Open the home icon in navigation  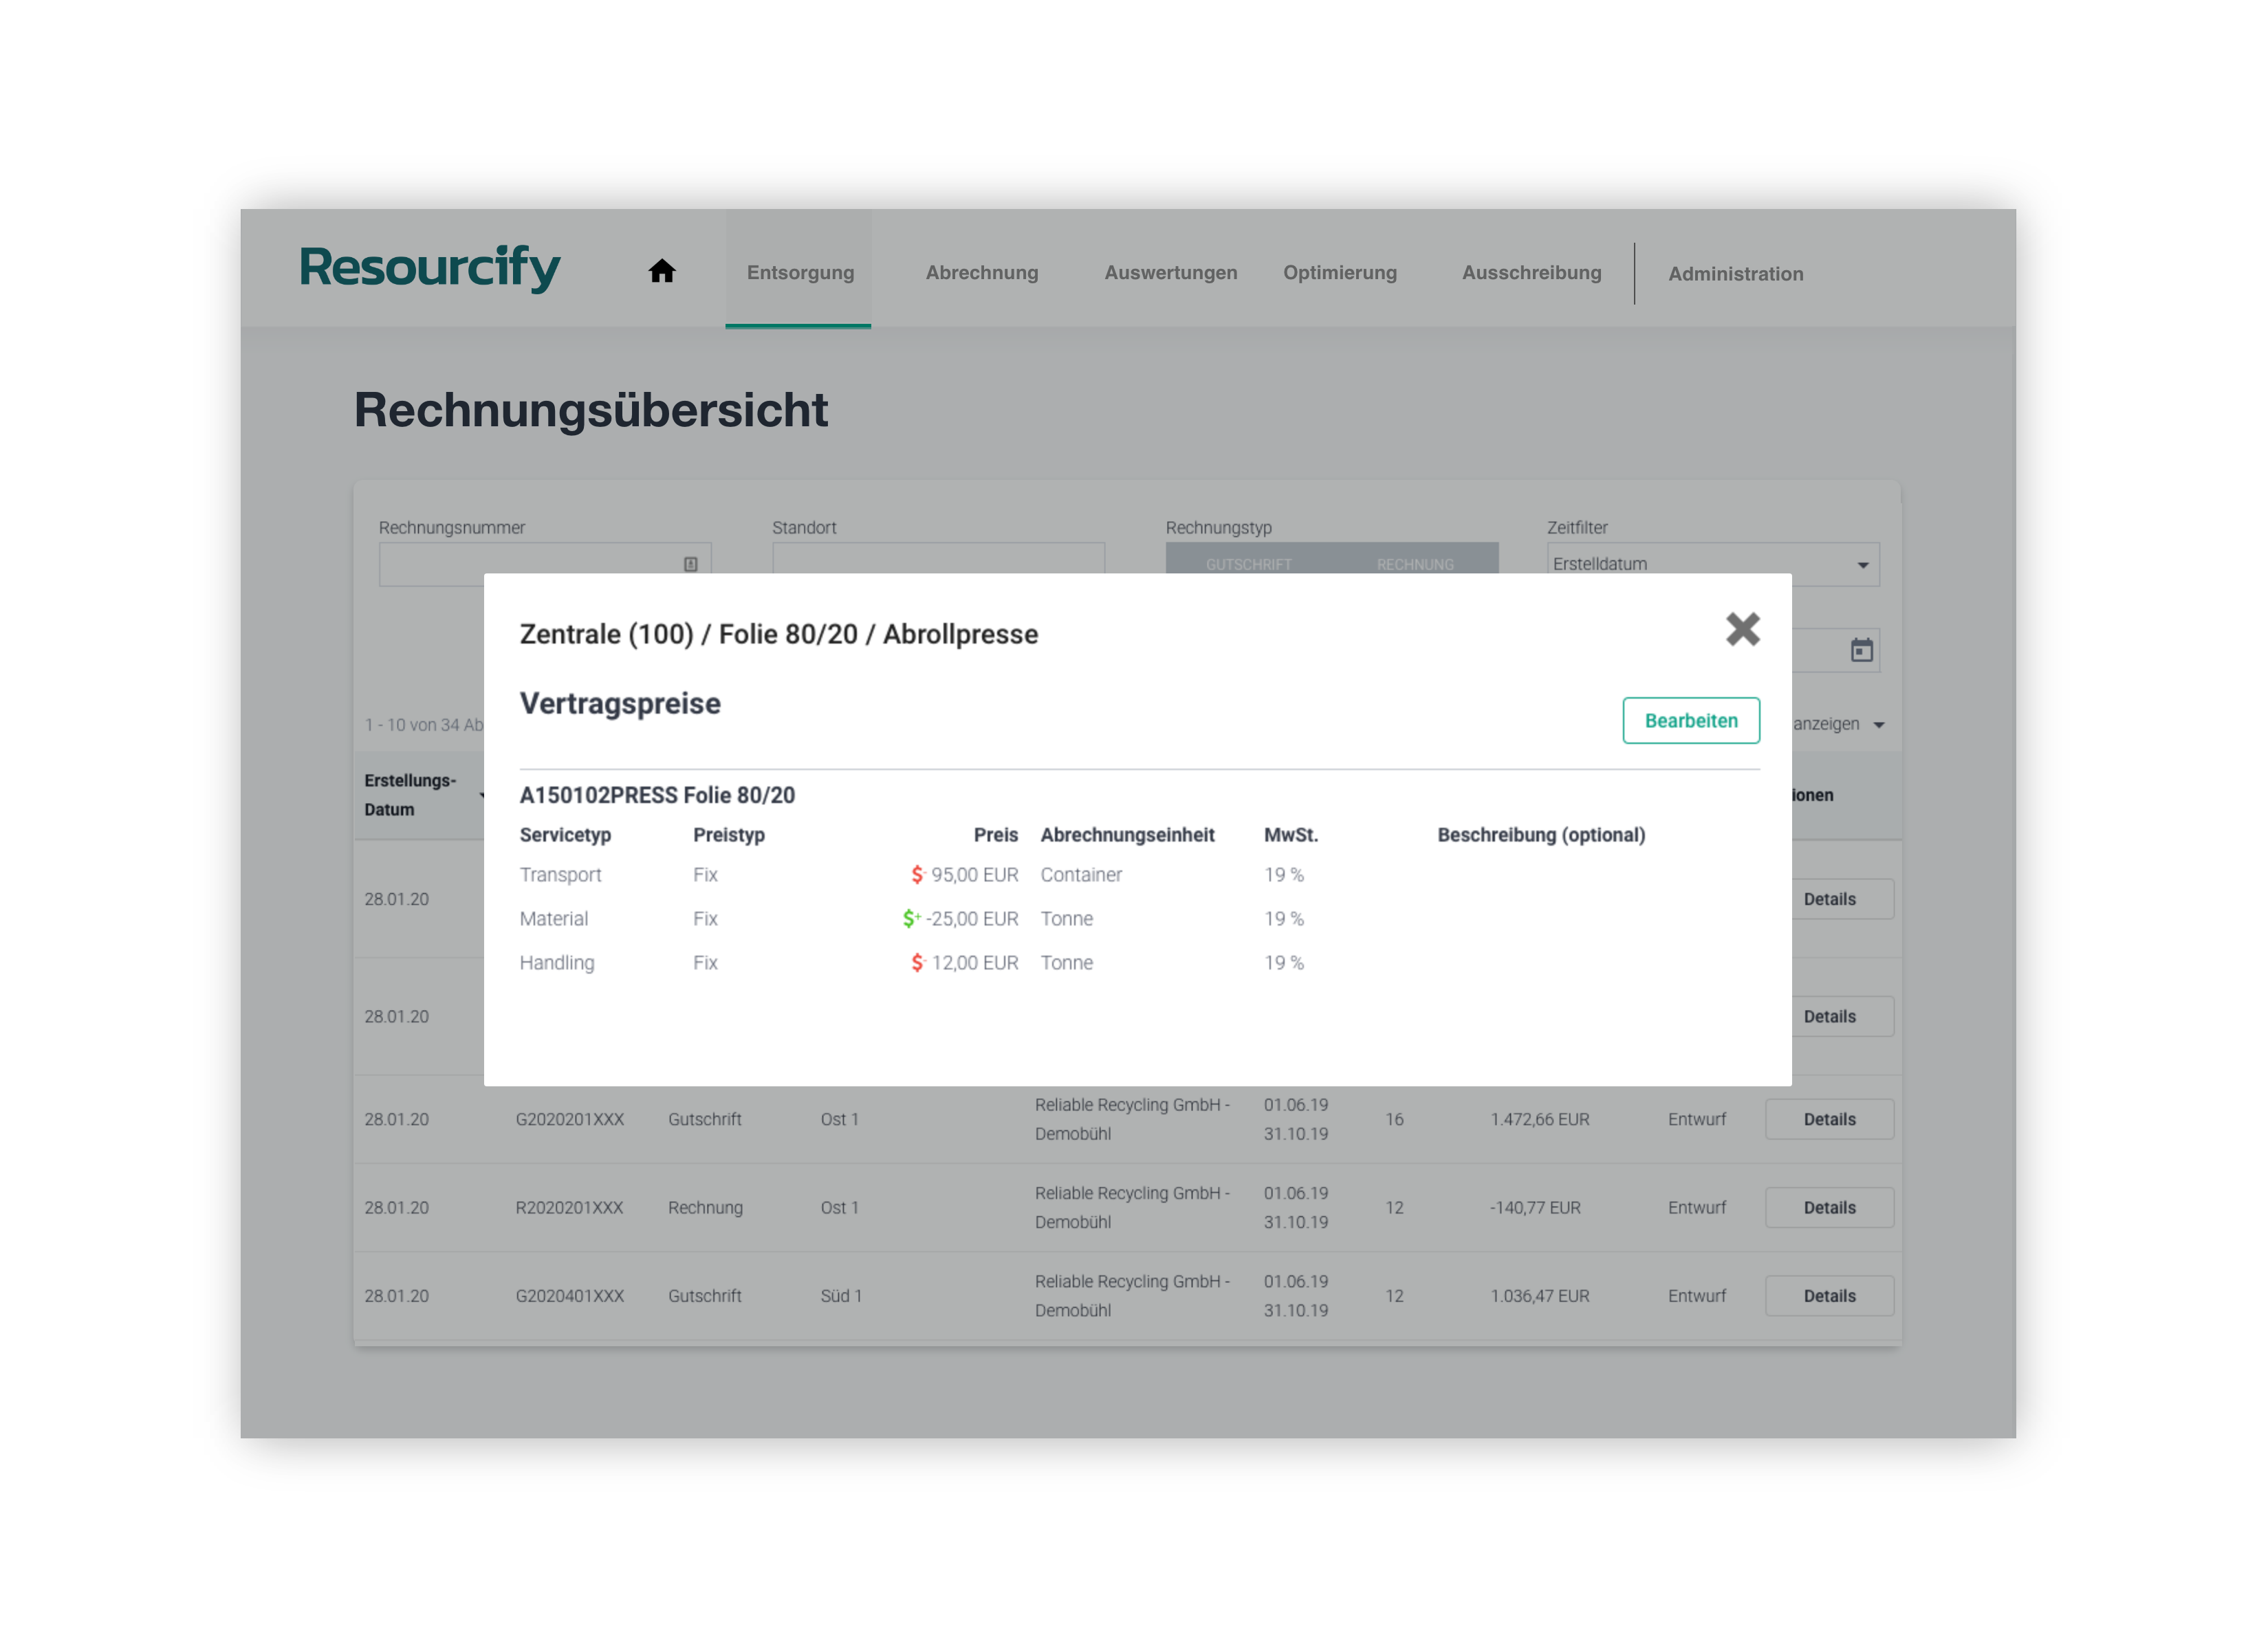pyautogui.click(x=662, y=271)
